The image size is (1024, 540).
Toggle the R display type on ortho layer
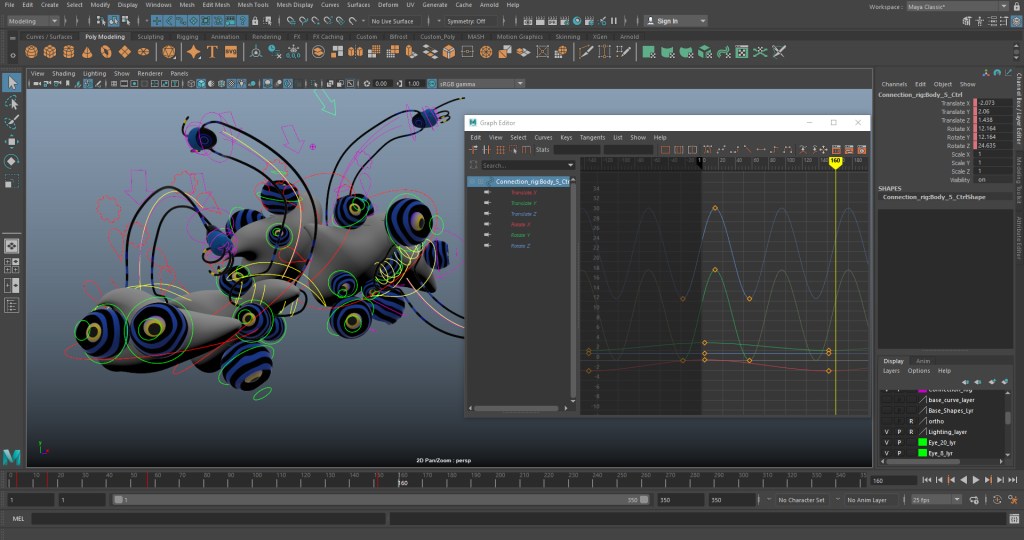[911, 421]
